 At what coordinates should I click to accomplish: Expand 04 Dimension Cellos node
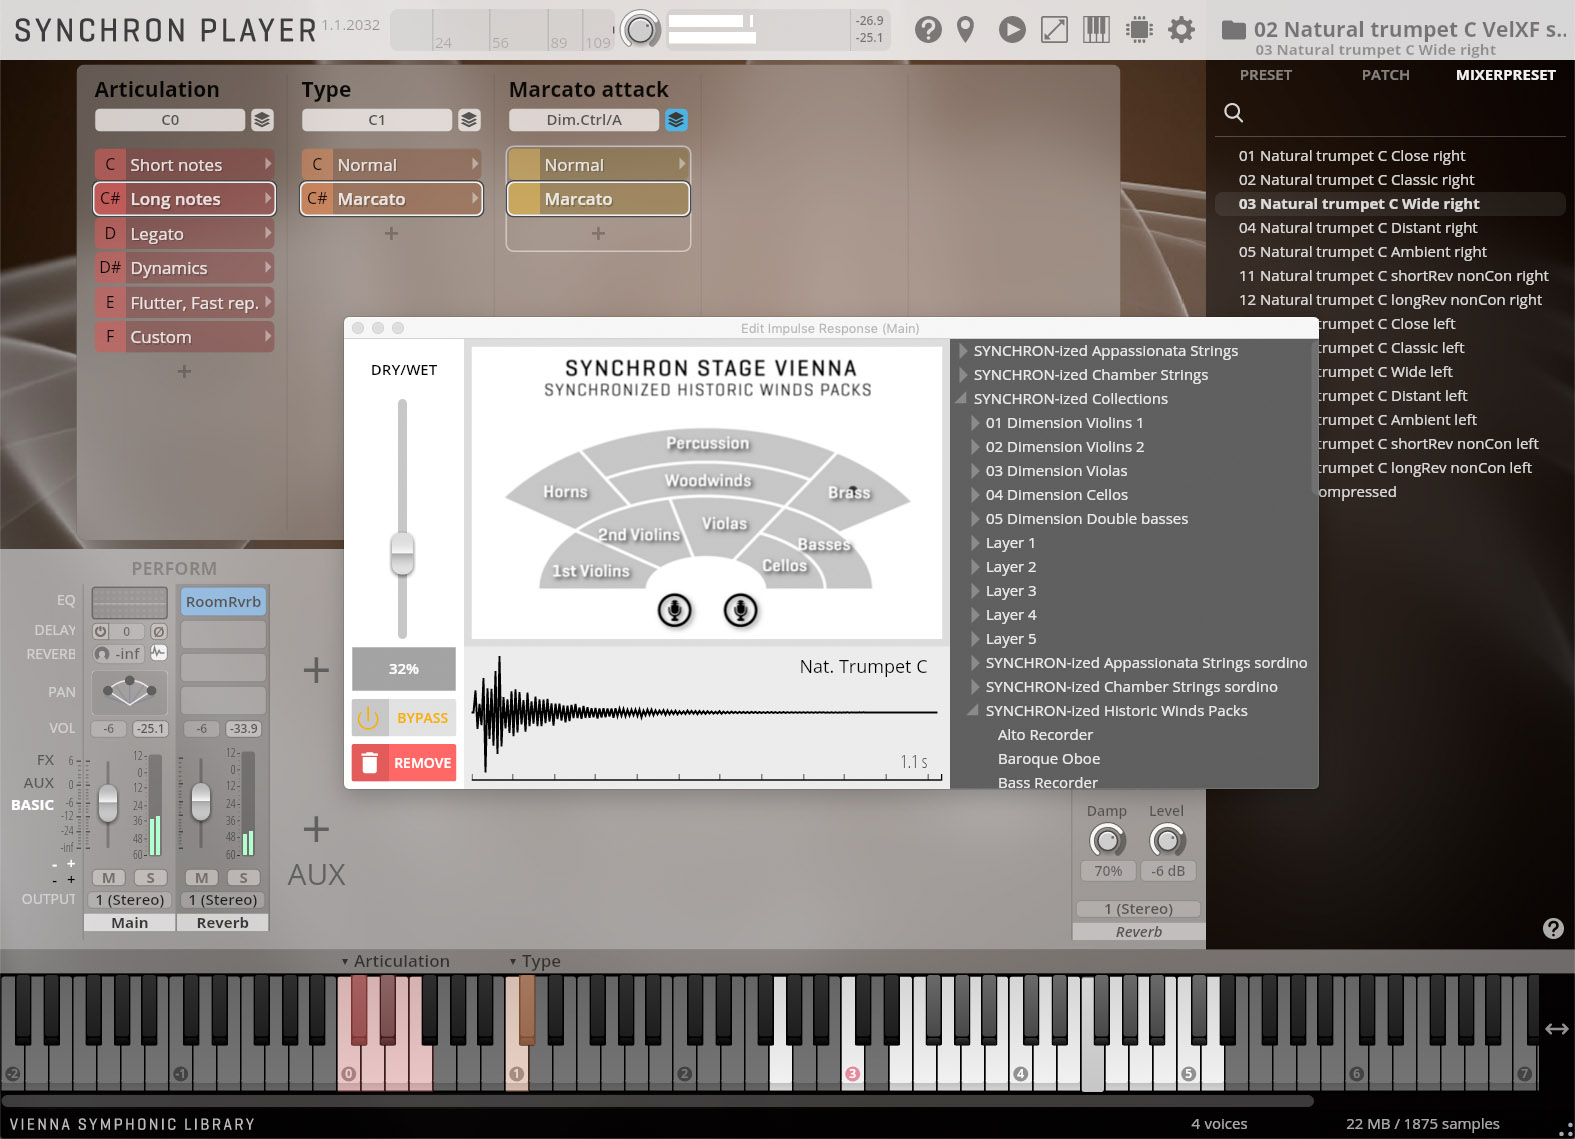975,495
